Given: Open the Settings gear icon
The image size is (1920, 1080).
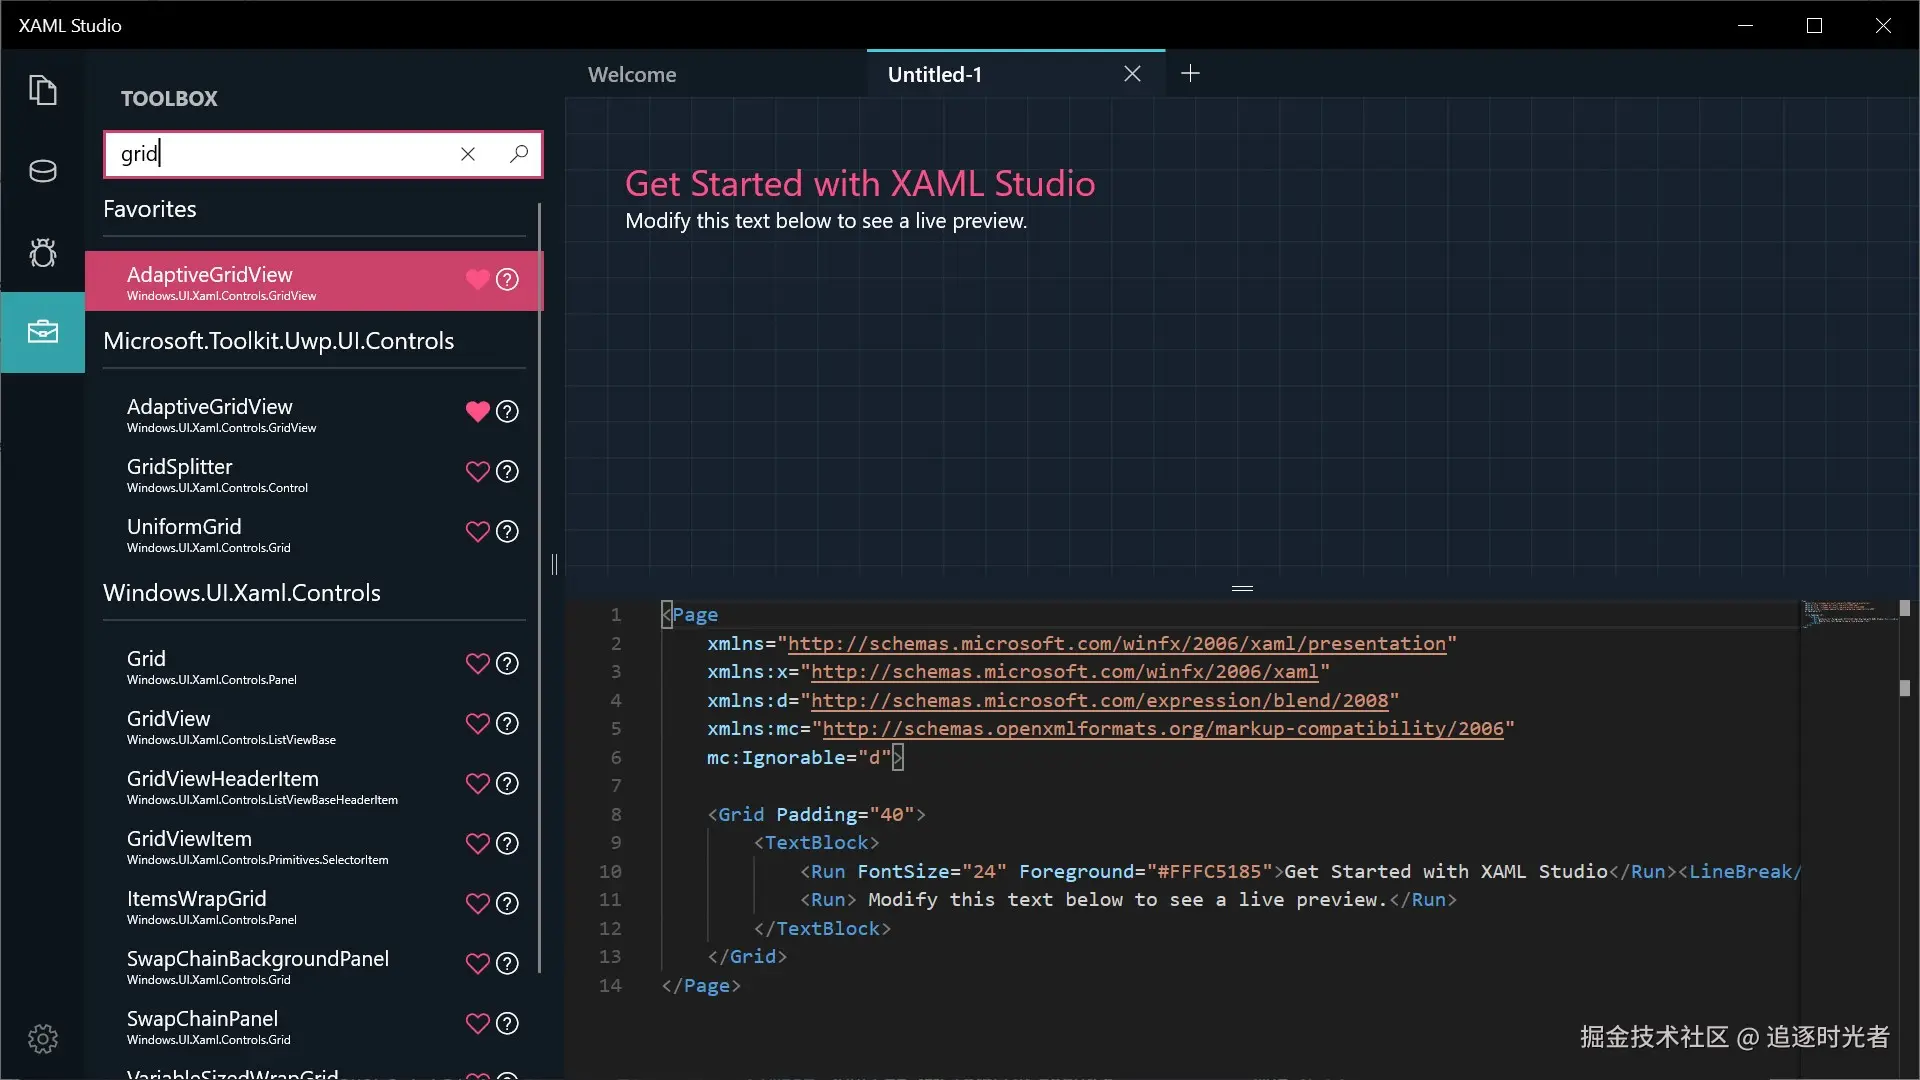Looking at the screenshot, I should tap(42, 1039).
